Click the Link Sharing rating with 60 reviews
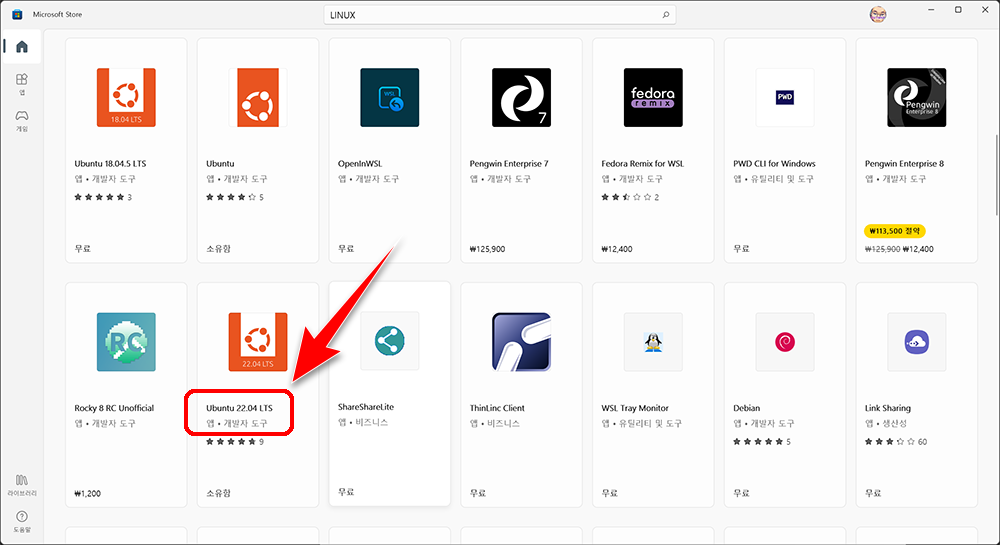Image resolution: width=1000 pixels, height=545 pixels. click(896, 442)
